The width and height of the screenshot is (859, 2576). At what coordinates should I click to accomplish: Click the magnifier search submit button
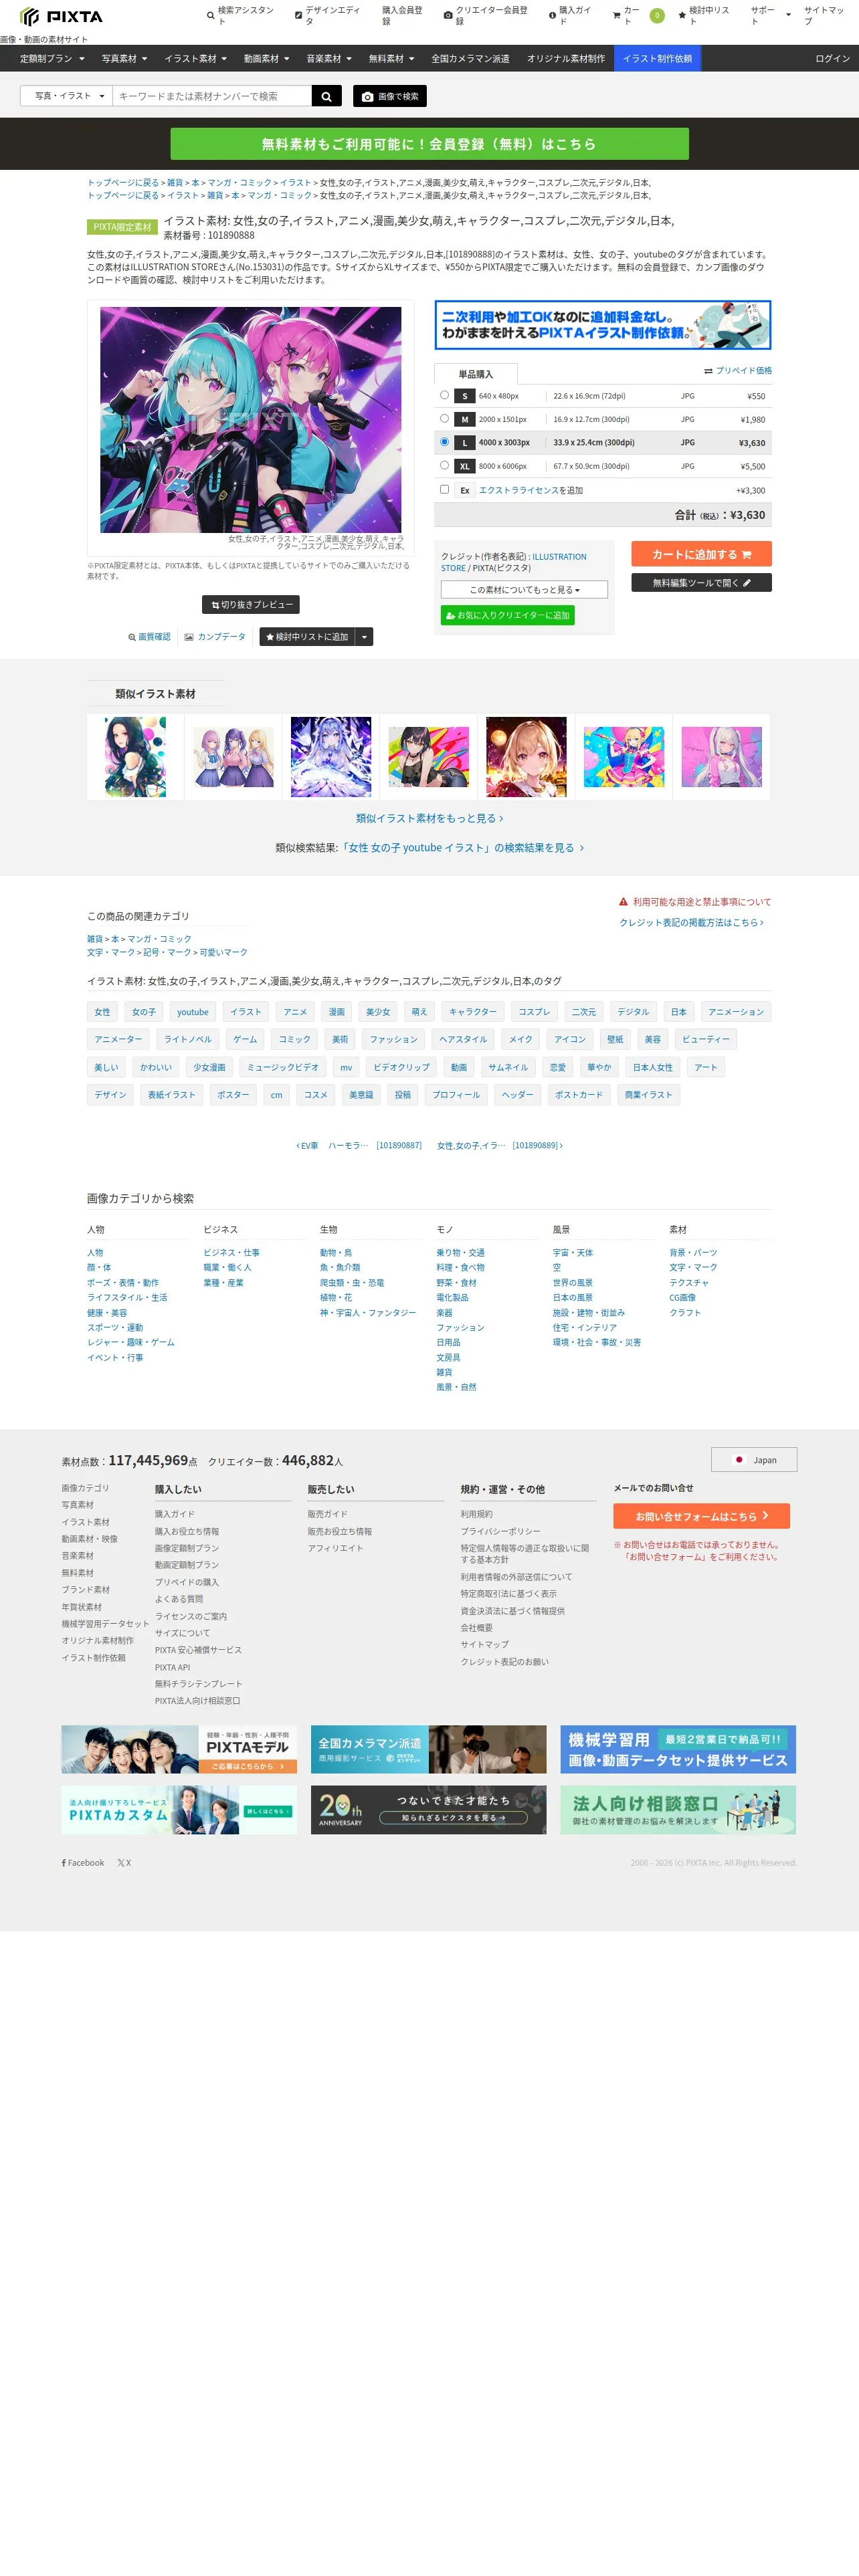pyautogui.click(x=326, y=96)
